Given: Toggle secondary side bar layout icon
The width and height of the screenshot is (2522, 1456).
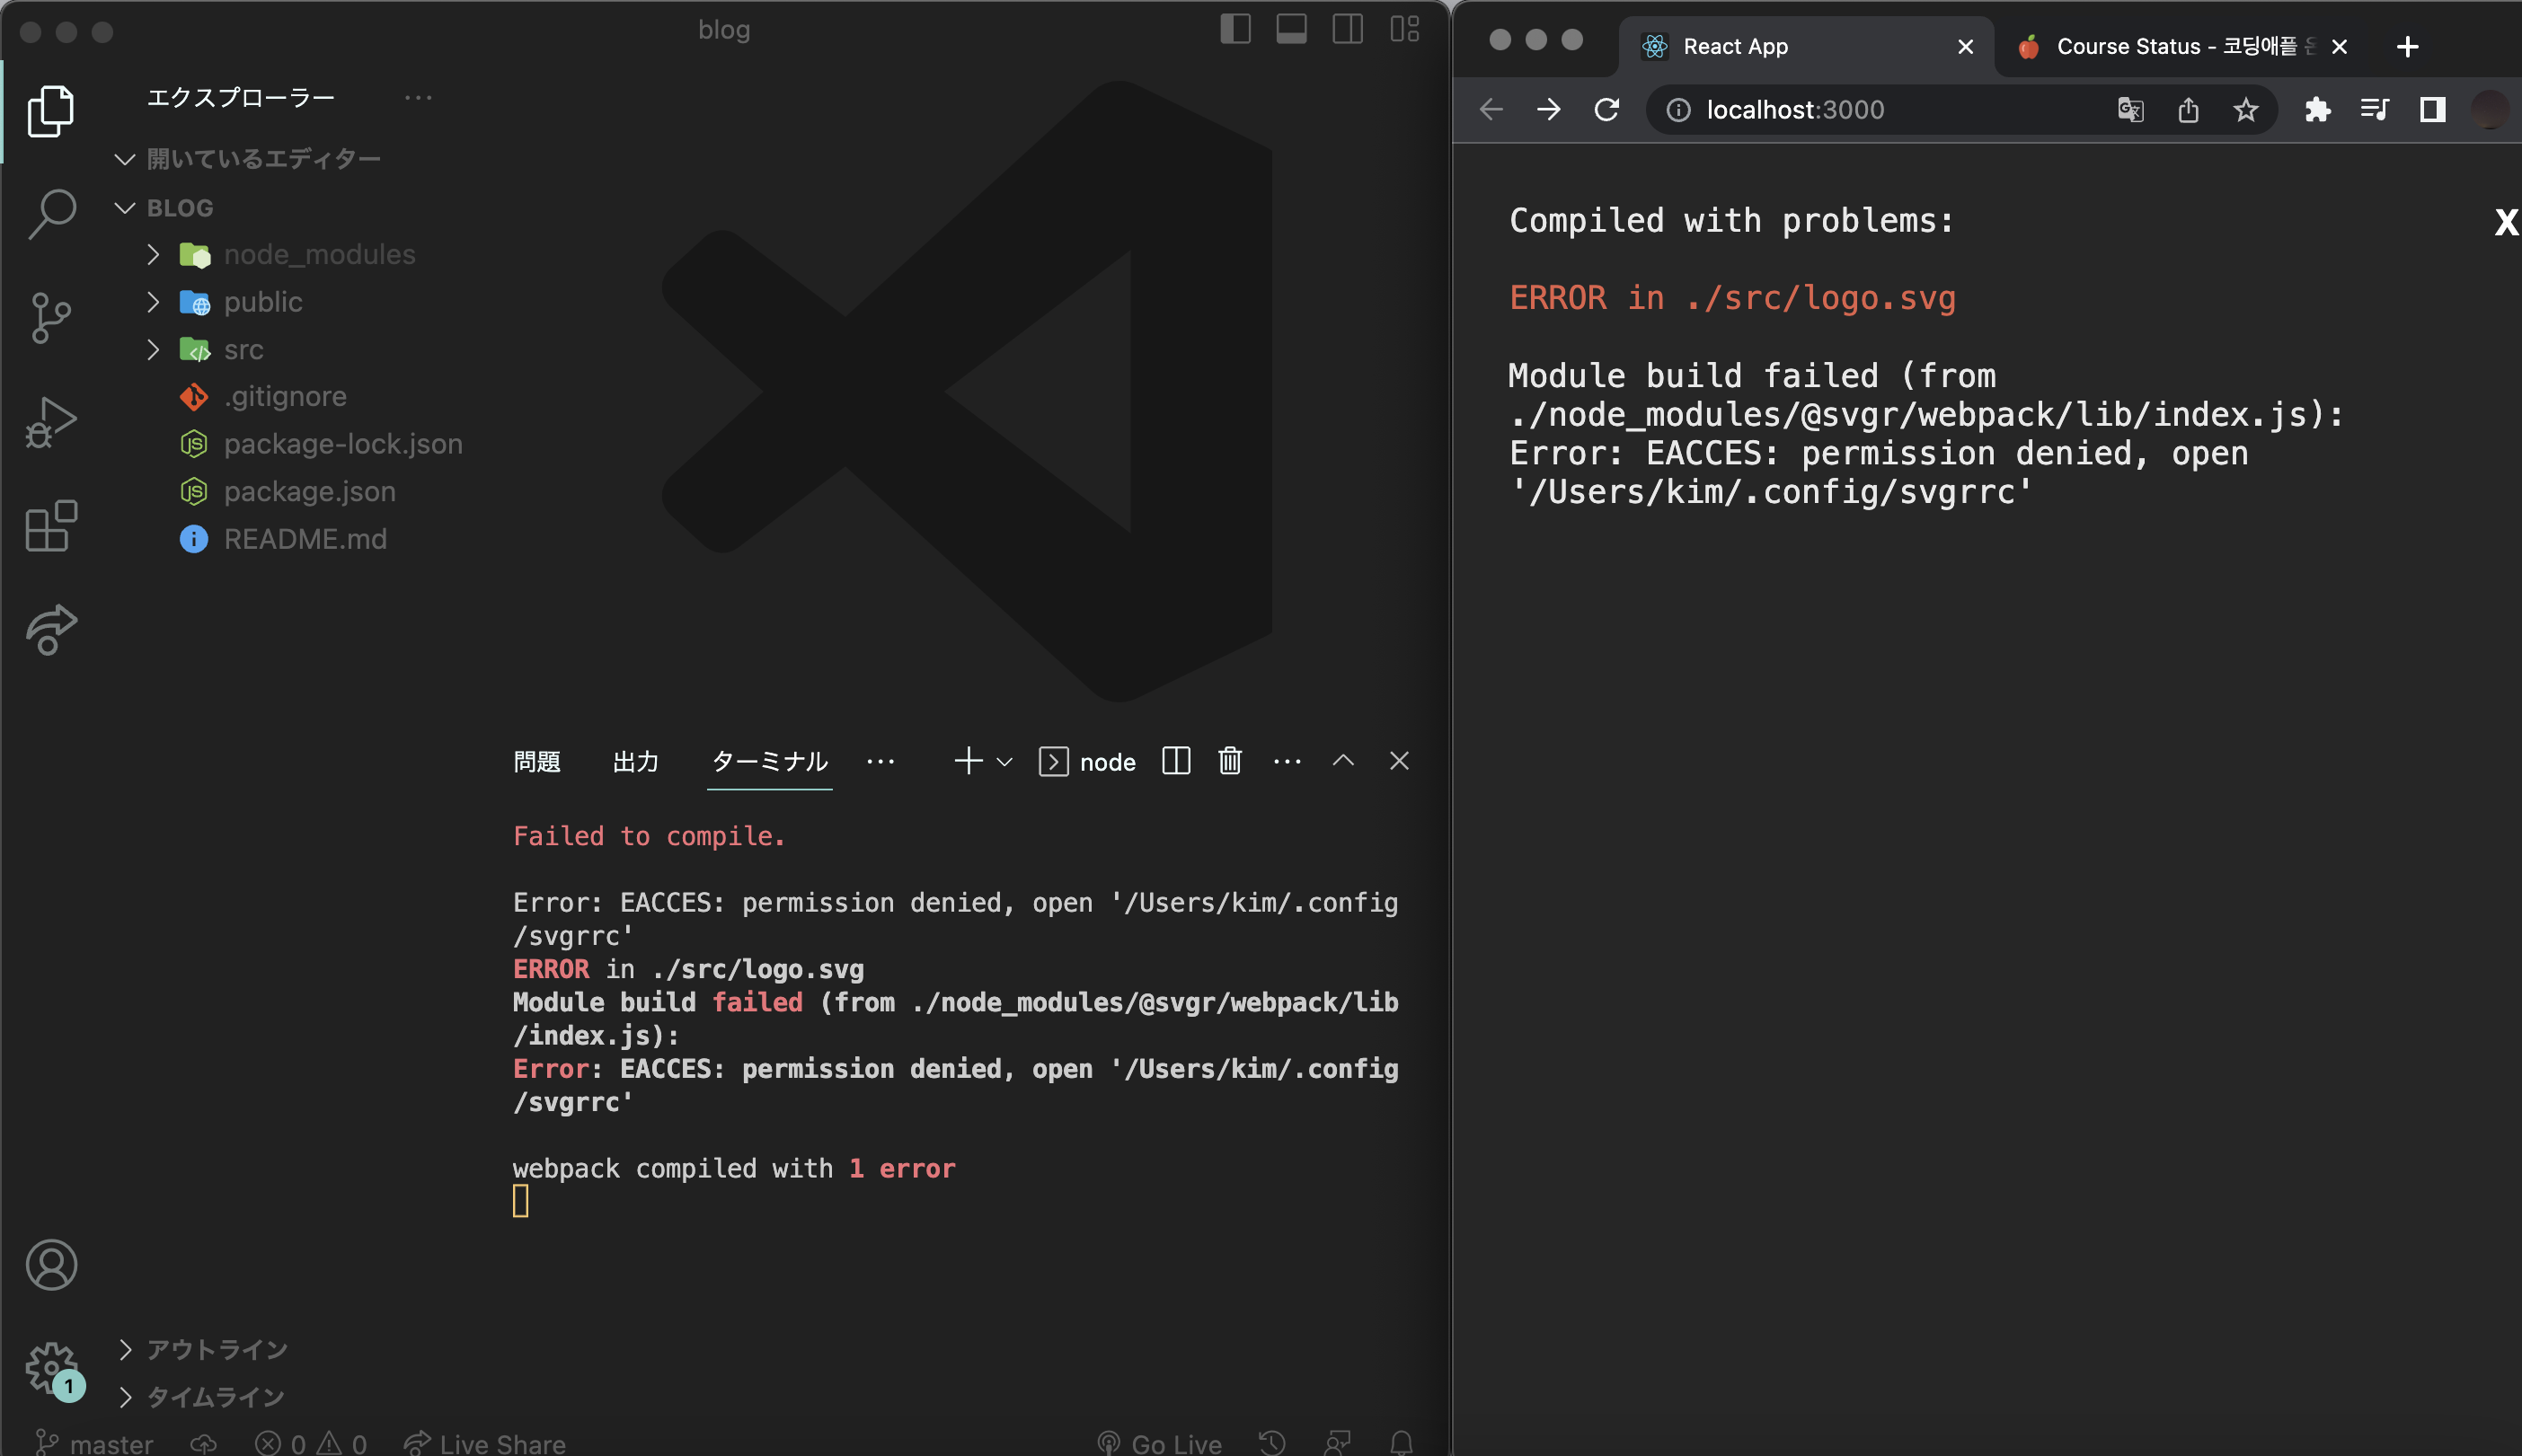Looking at the screenshot, I should pos(1348,29).
